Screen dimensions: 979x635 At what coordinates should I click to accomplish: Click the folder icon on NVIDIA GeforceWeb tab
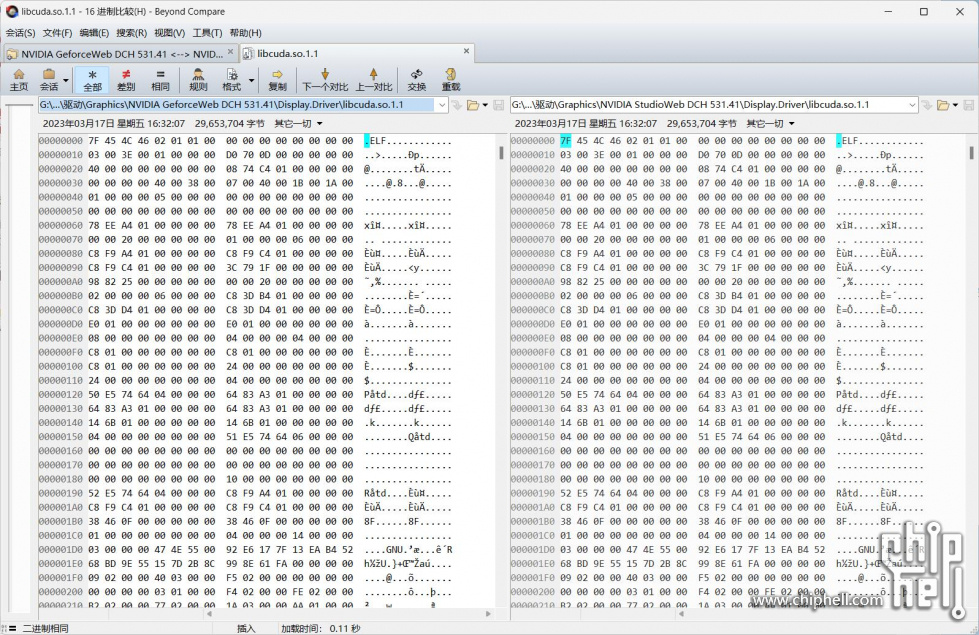(x=12, y=54)
